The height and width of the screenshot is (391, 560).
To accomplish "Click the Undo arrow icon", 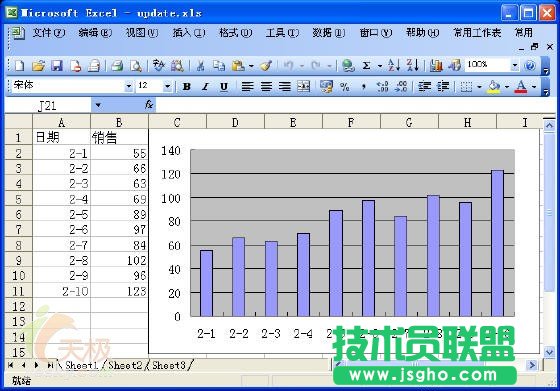I will 289,66.
